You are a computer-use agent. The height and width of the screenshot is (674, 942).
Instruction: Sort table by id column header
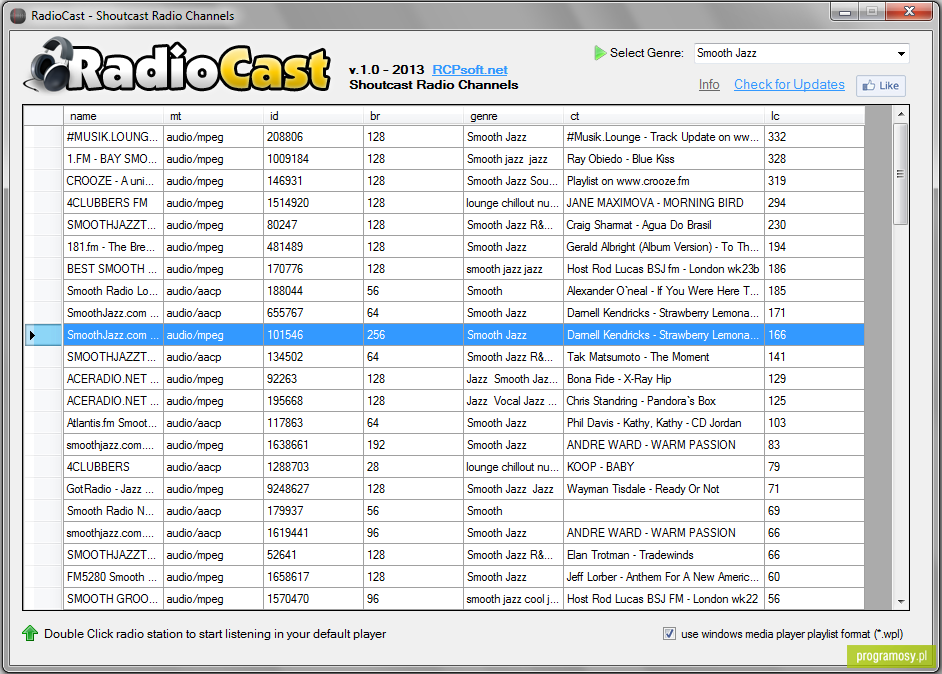pyautogui.click(x=314, y=116)
